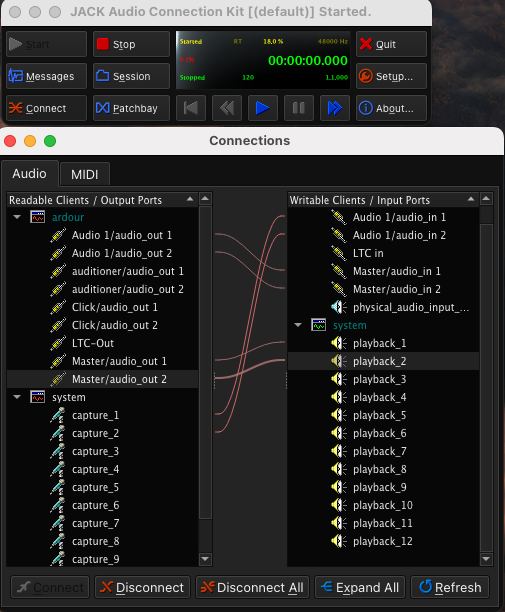Click the input plug icon of LTC in
Viewport: 505px width, 612px height.
[x=339, y=253]
